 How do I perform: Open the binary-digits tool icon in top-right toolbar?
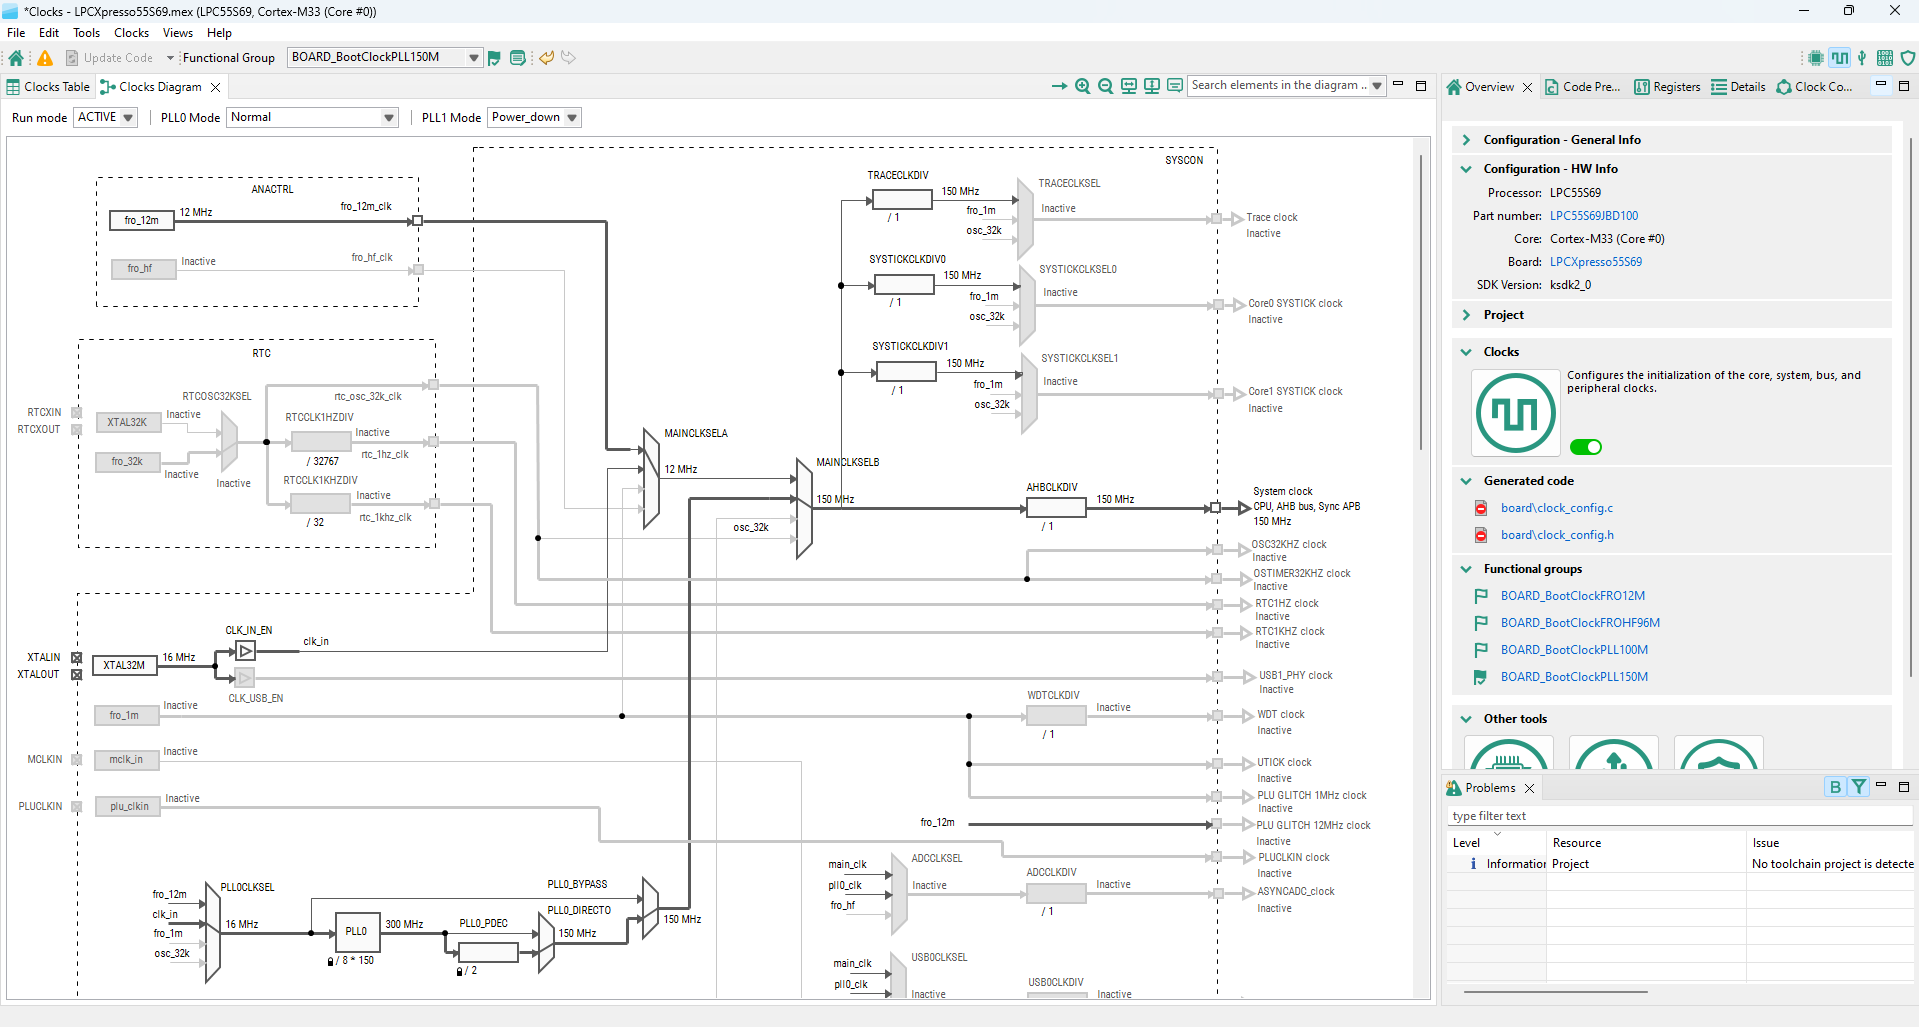tap(1885, 58)
